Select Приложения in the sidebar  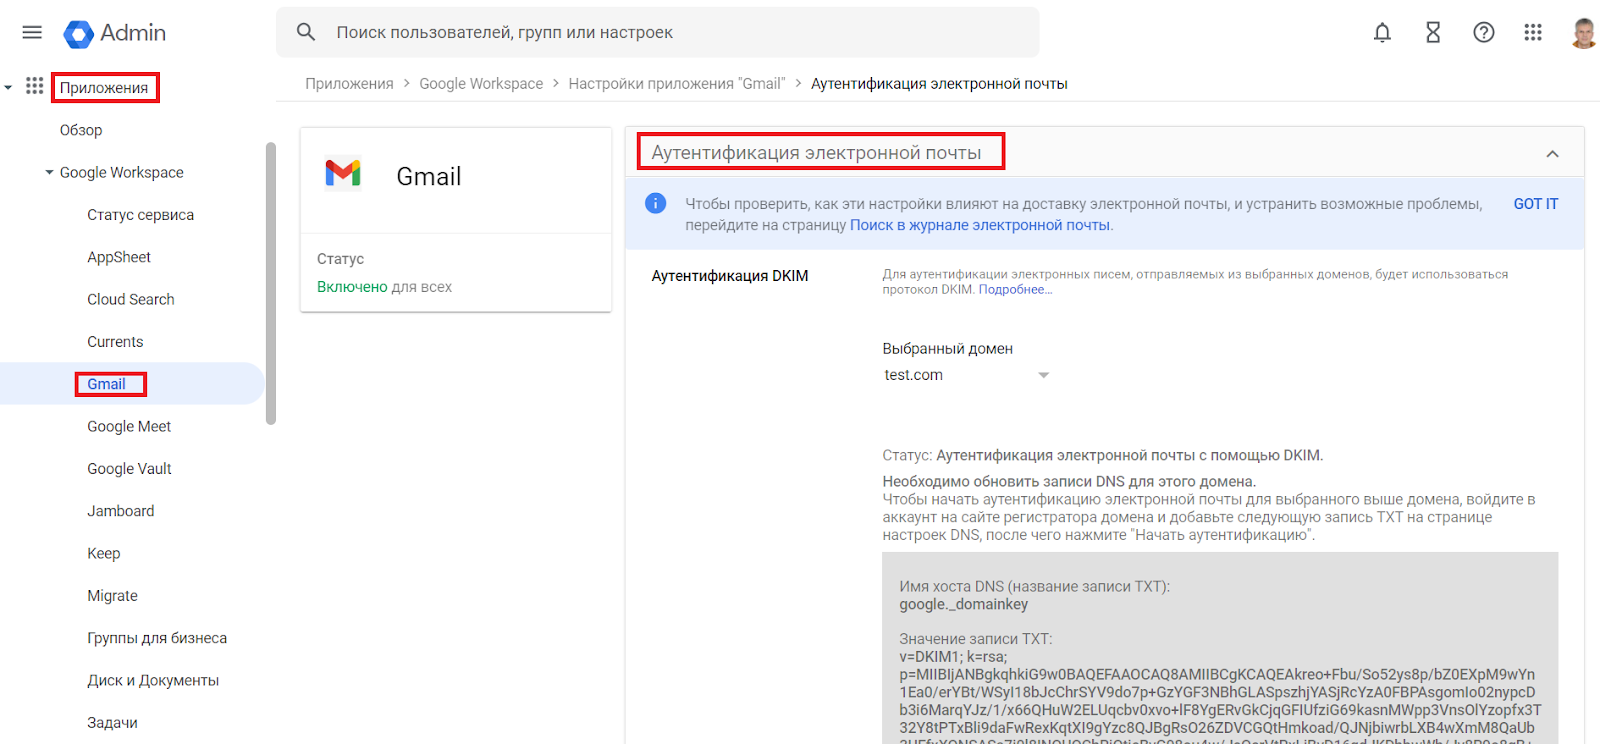pos(104,88)
